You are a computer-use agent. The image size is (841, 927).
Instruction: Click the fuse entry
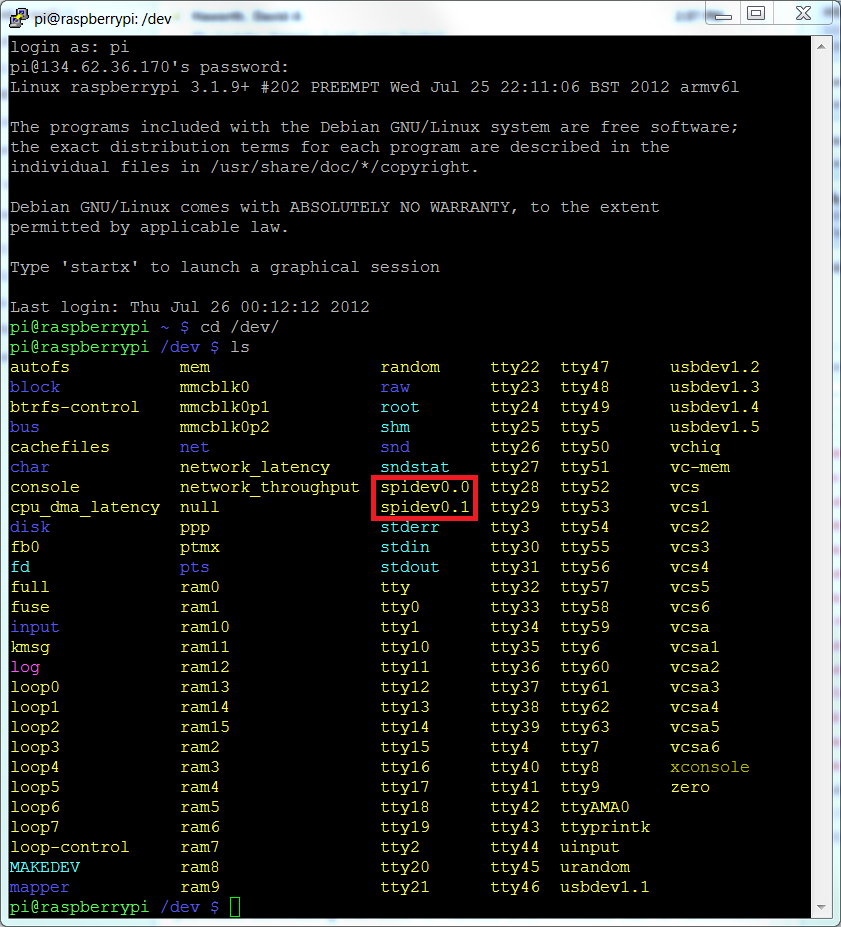[30, 607]
